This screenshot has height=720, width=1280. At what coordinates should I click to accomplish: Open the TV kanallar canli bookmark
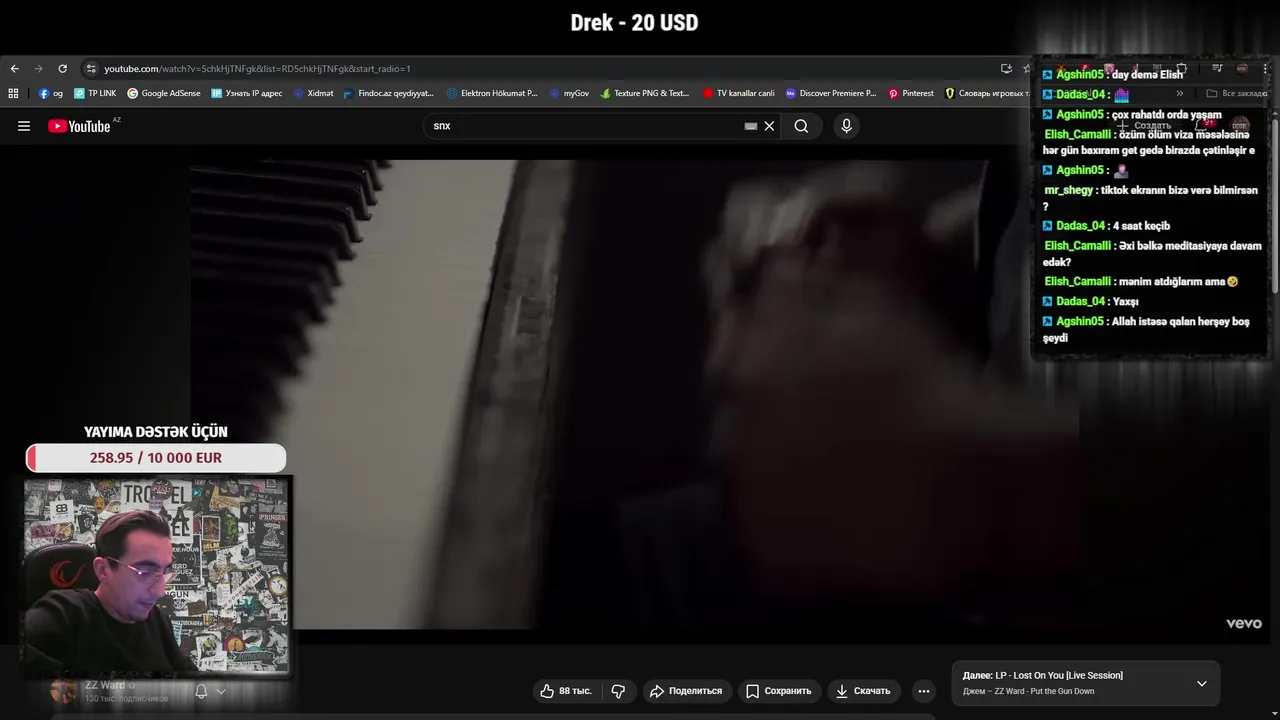click(738, 93)
